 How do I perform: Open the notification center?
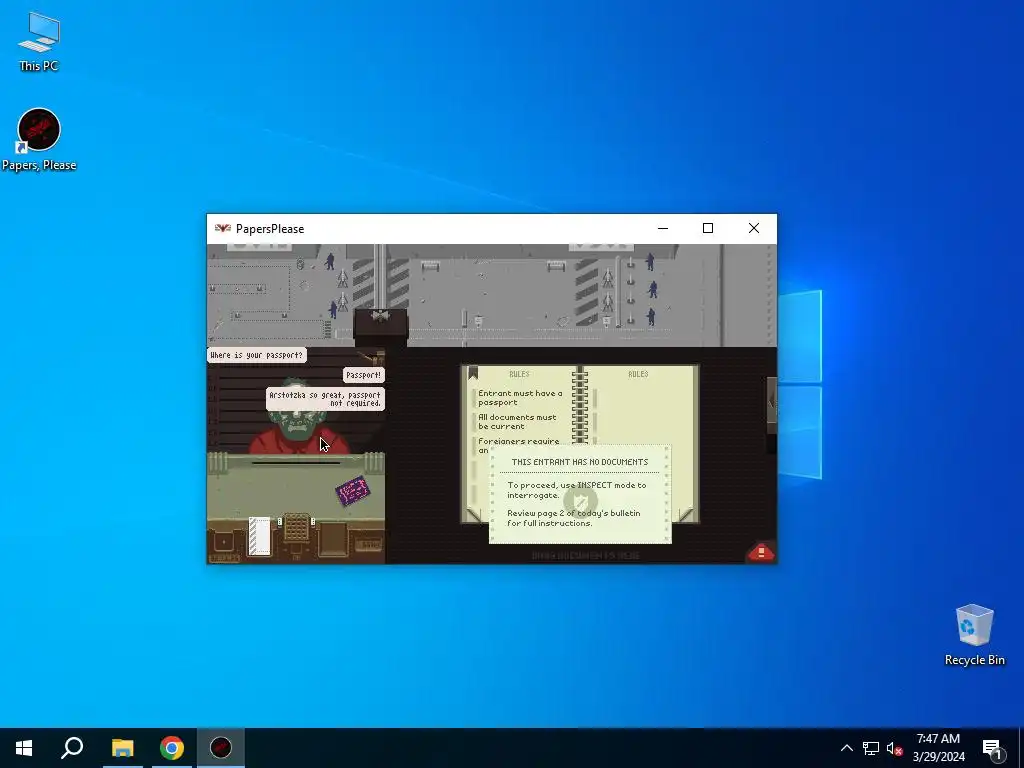click(x=992, y=748)
